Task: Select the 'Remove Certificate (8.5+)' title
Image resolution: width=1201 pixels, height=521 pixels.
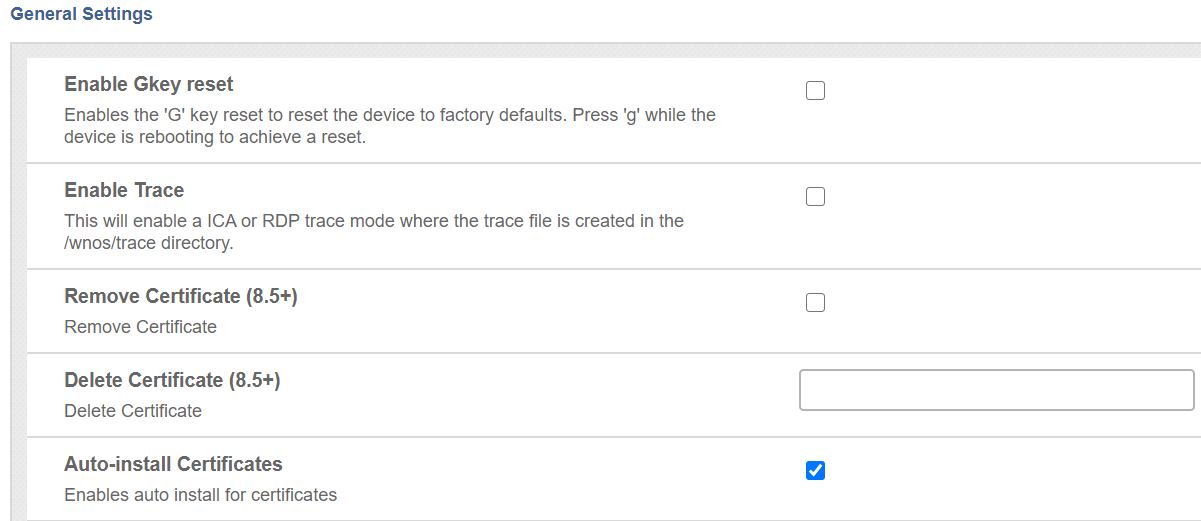Action: [180, 296]
